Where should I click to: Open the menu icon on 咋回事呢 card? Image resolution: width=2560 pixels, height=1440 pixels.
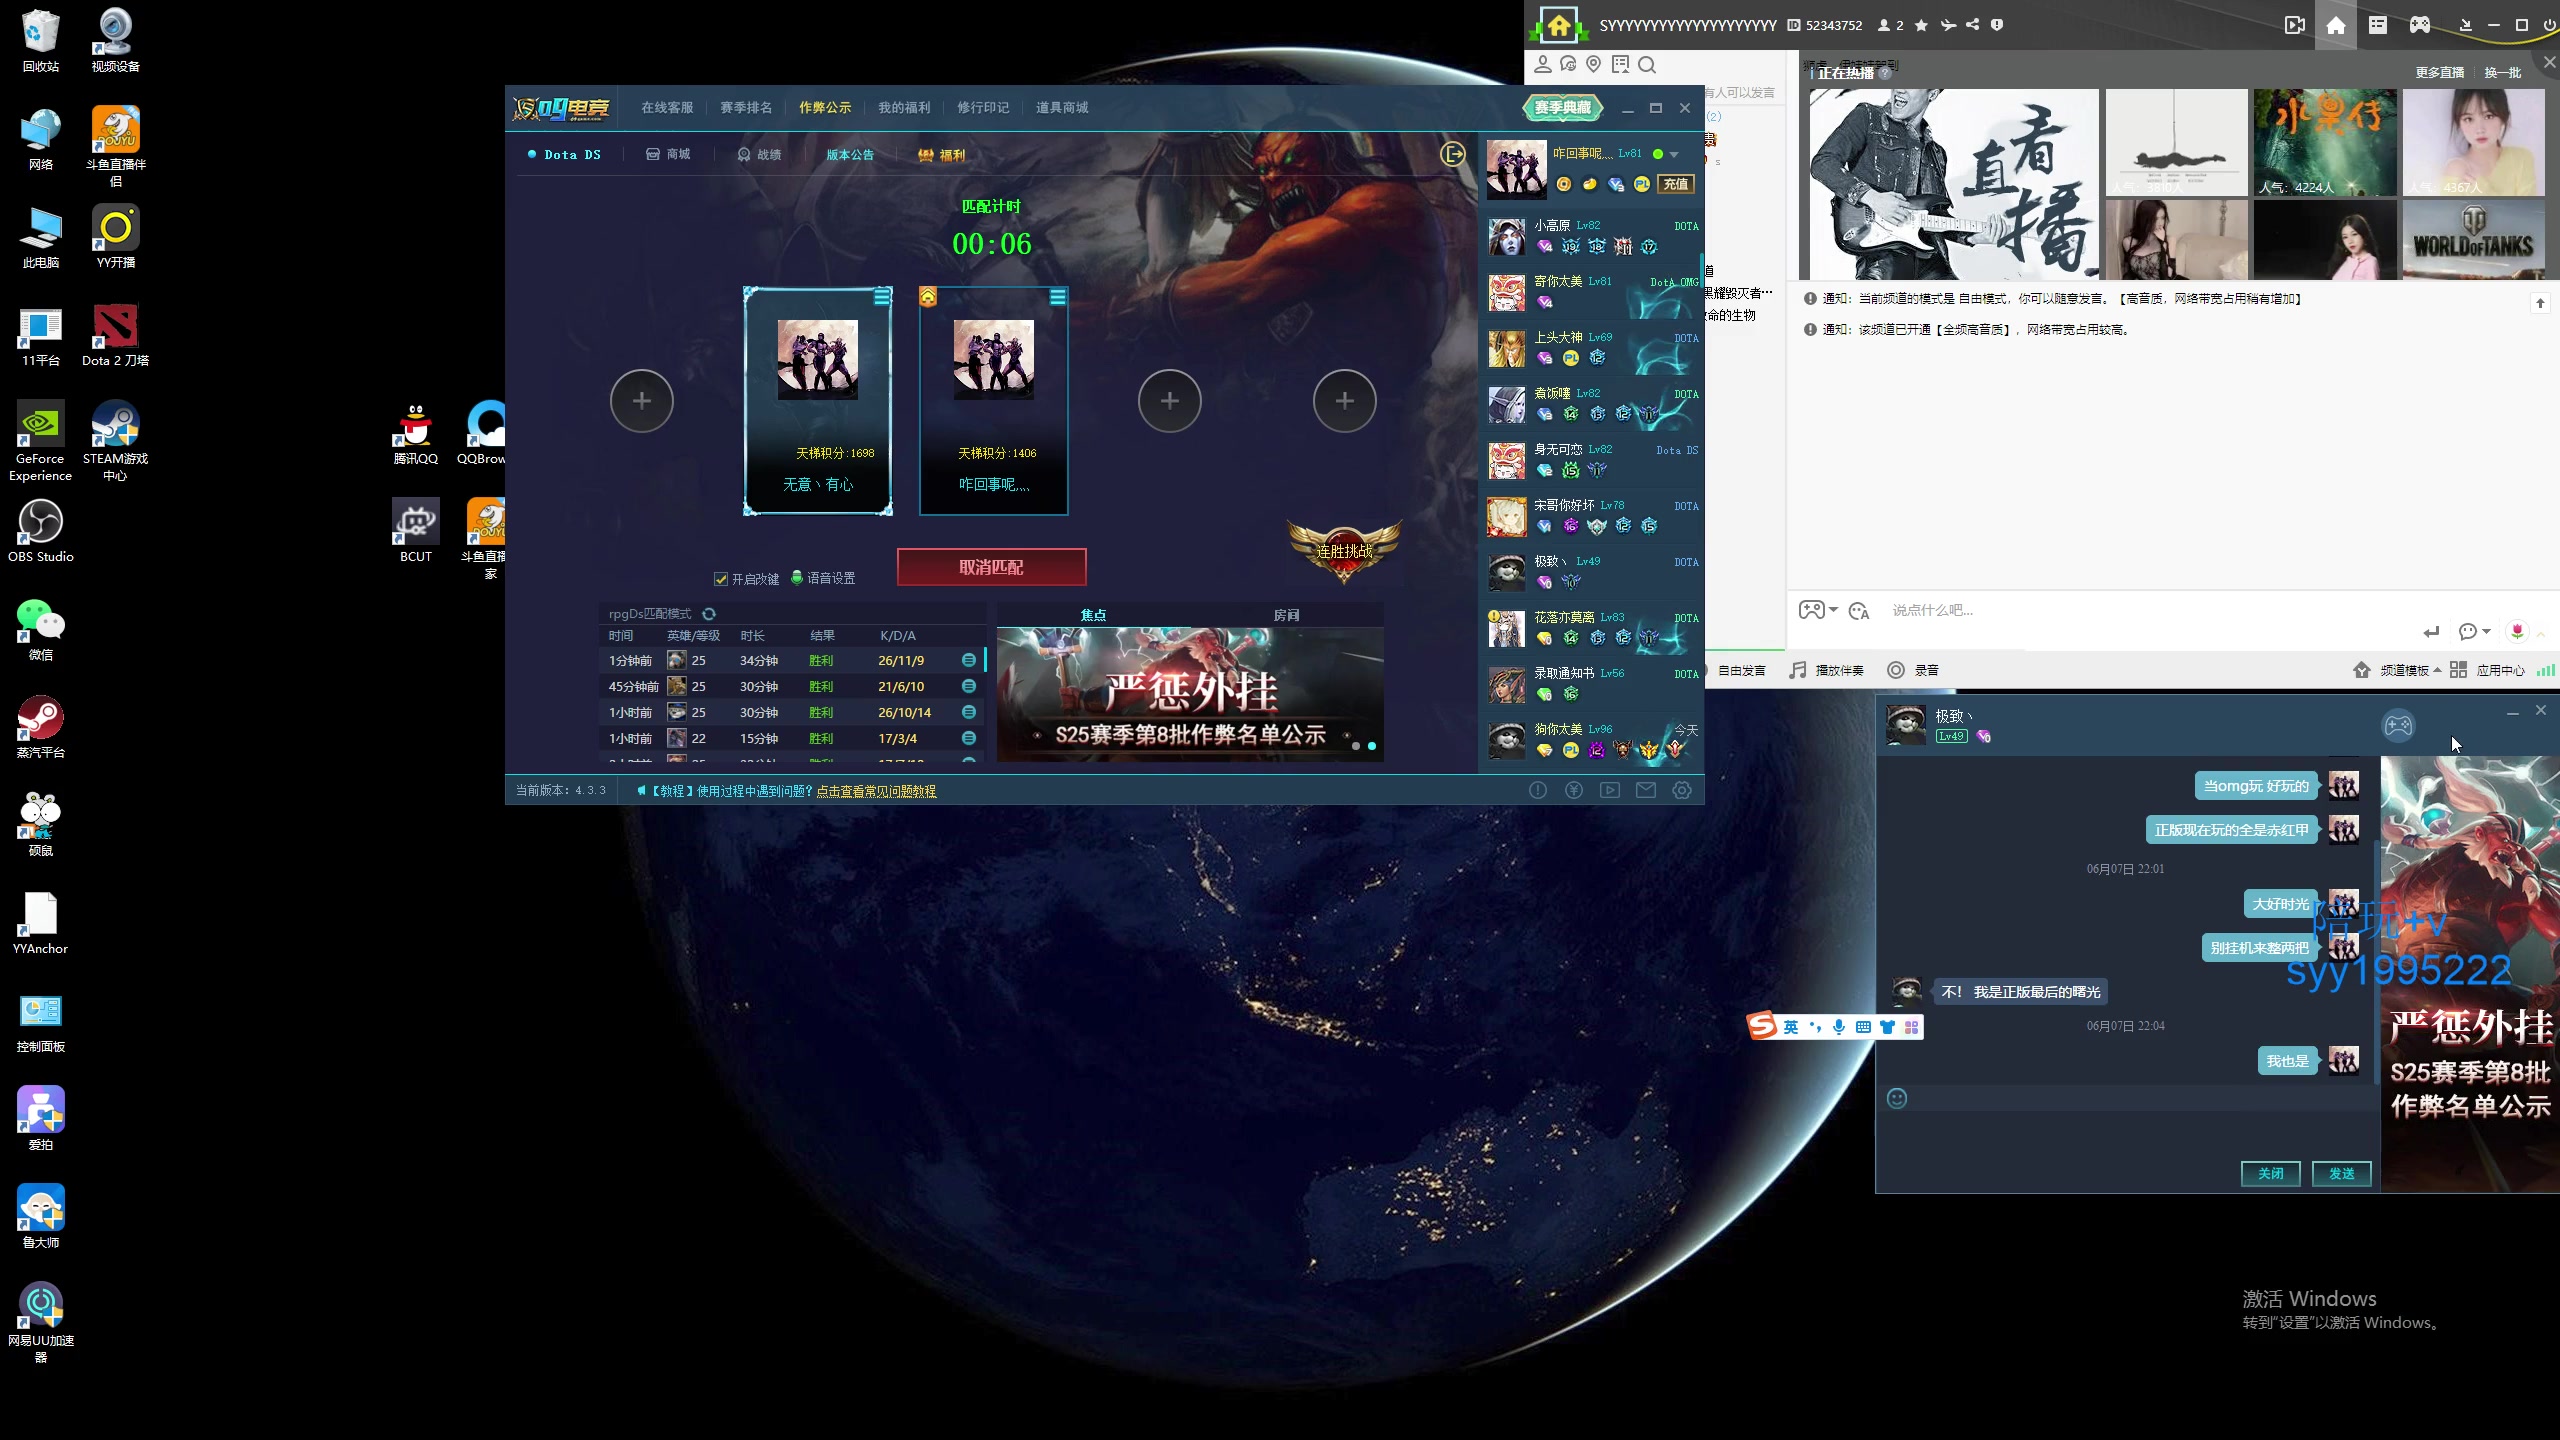(x=1058, y=297)
